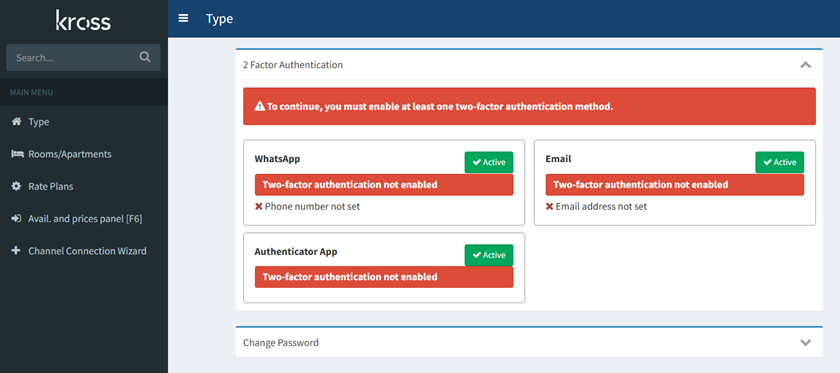
Task: Click the kross logo
Action: click(83, 20)
